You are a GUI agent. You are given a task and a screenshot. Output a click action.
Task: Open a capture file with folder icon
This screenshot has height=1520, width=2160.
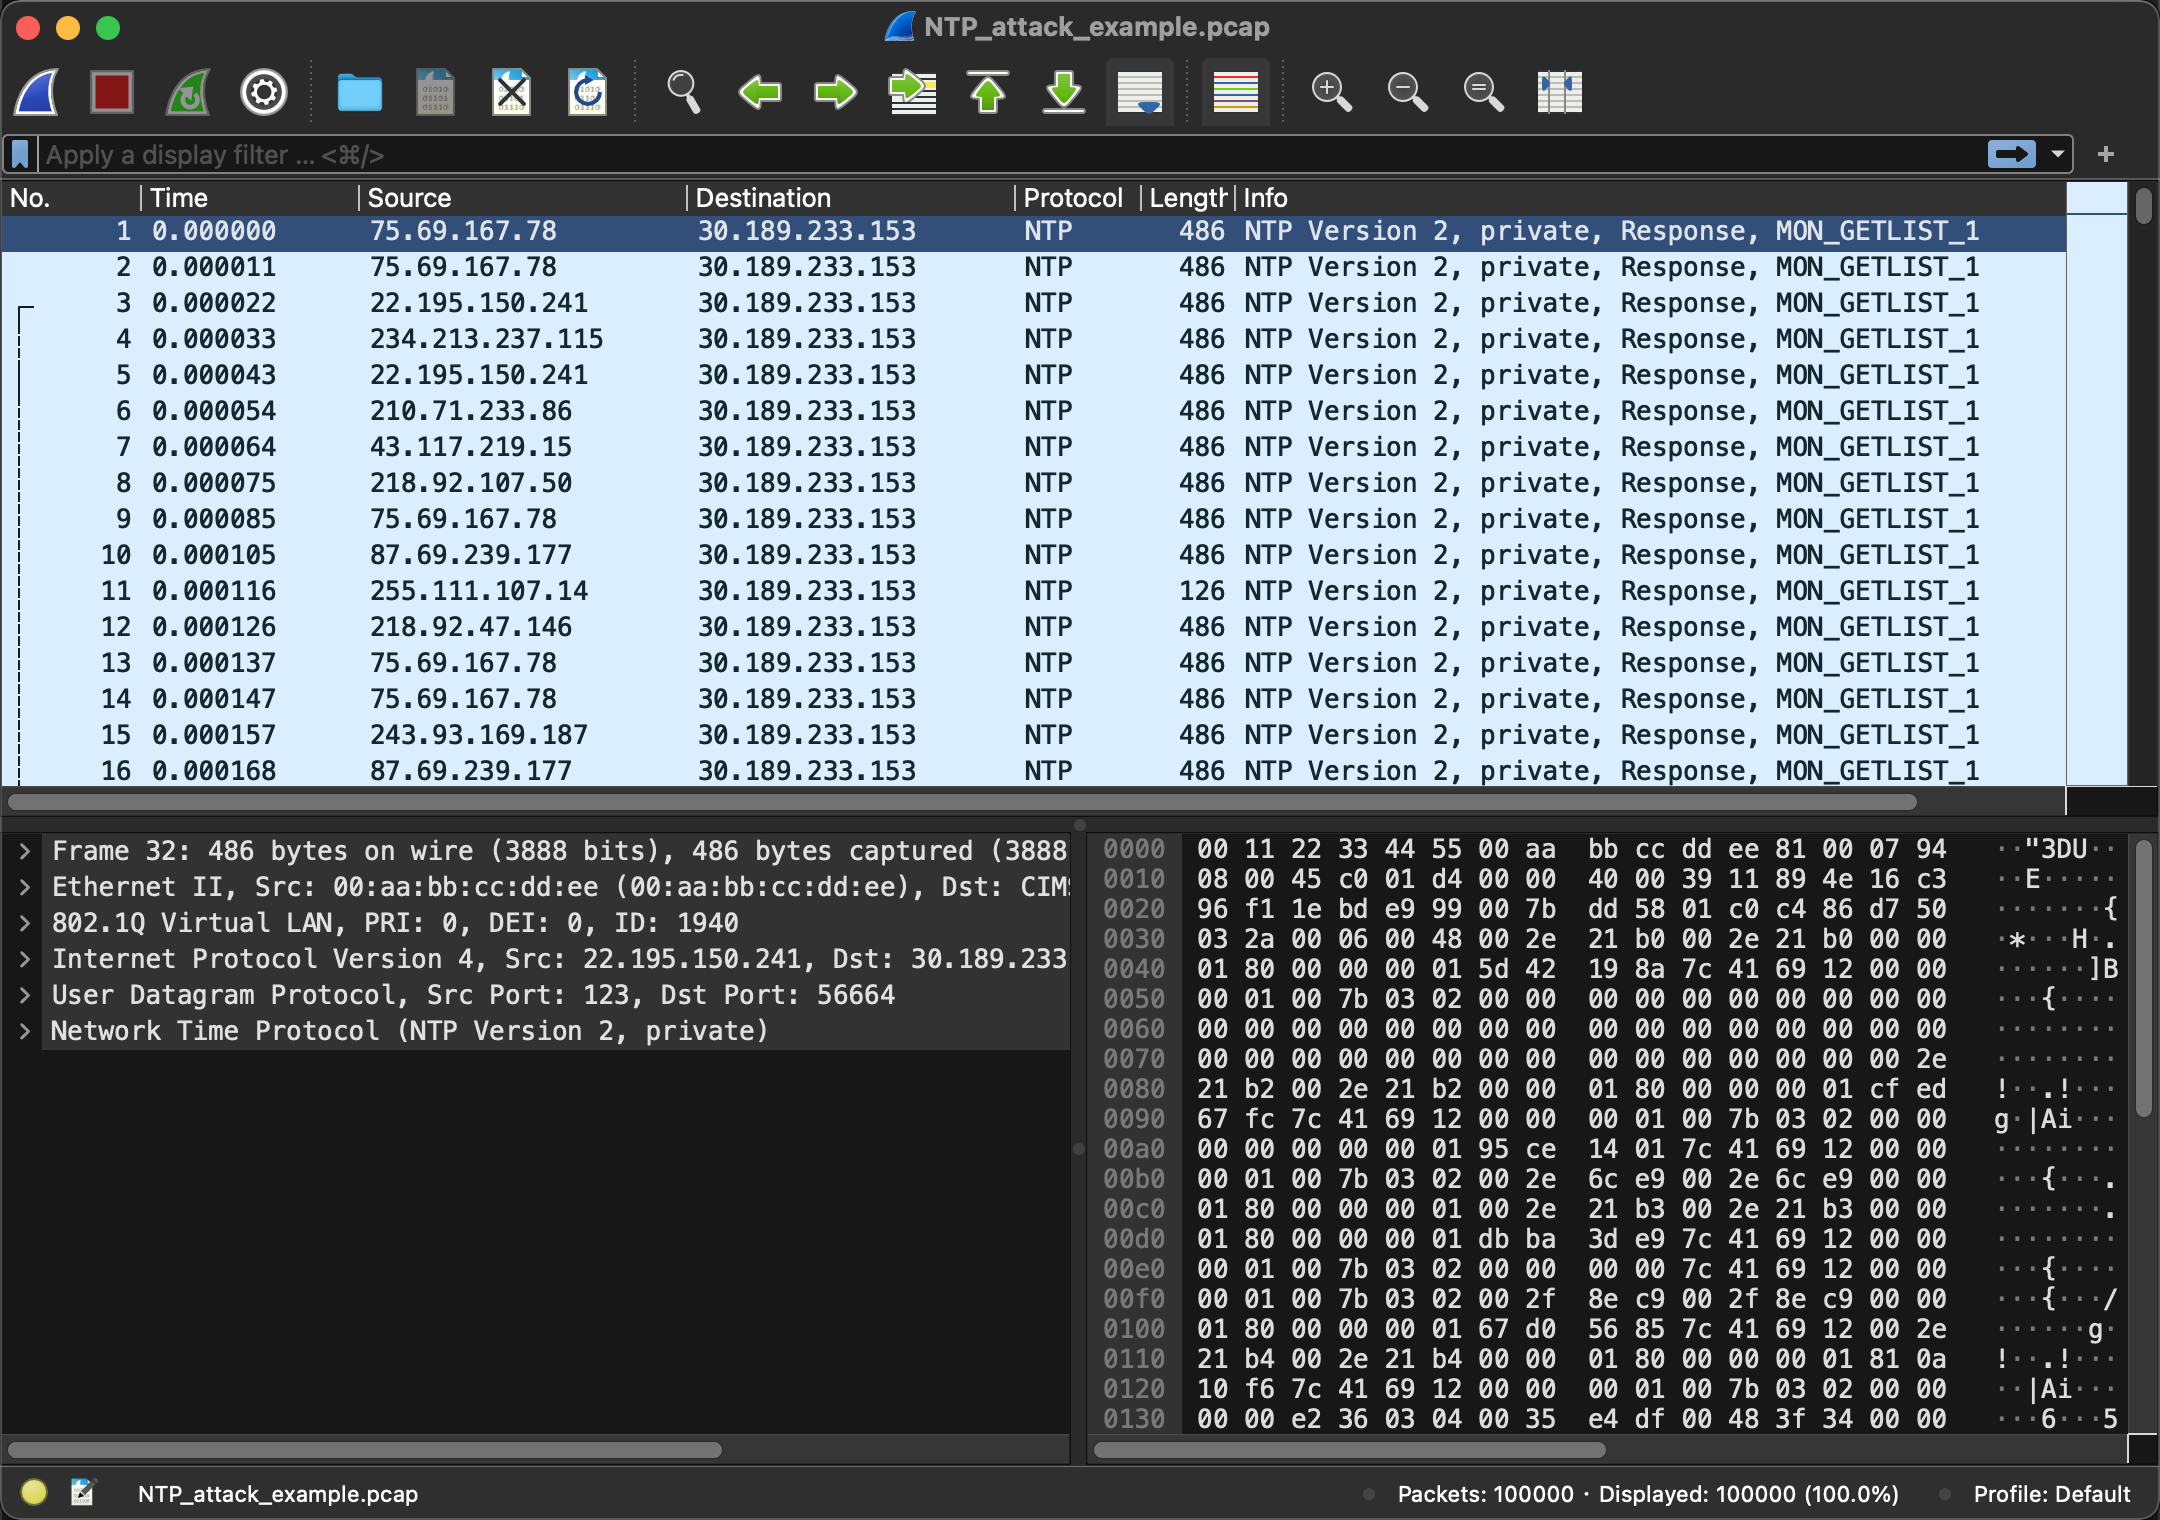(359, 92)
